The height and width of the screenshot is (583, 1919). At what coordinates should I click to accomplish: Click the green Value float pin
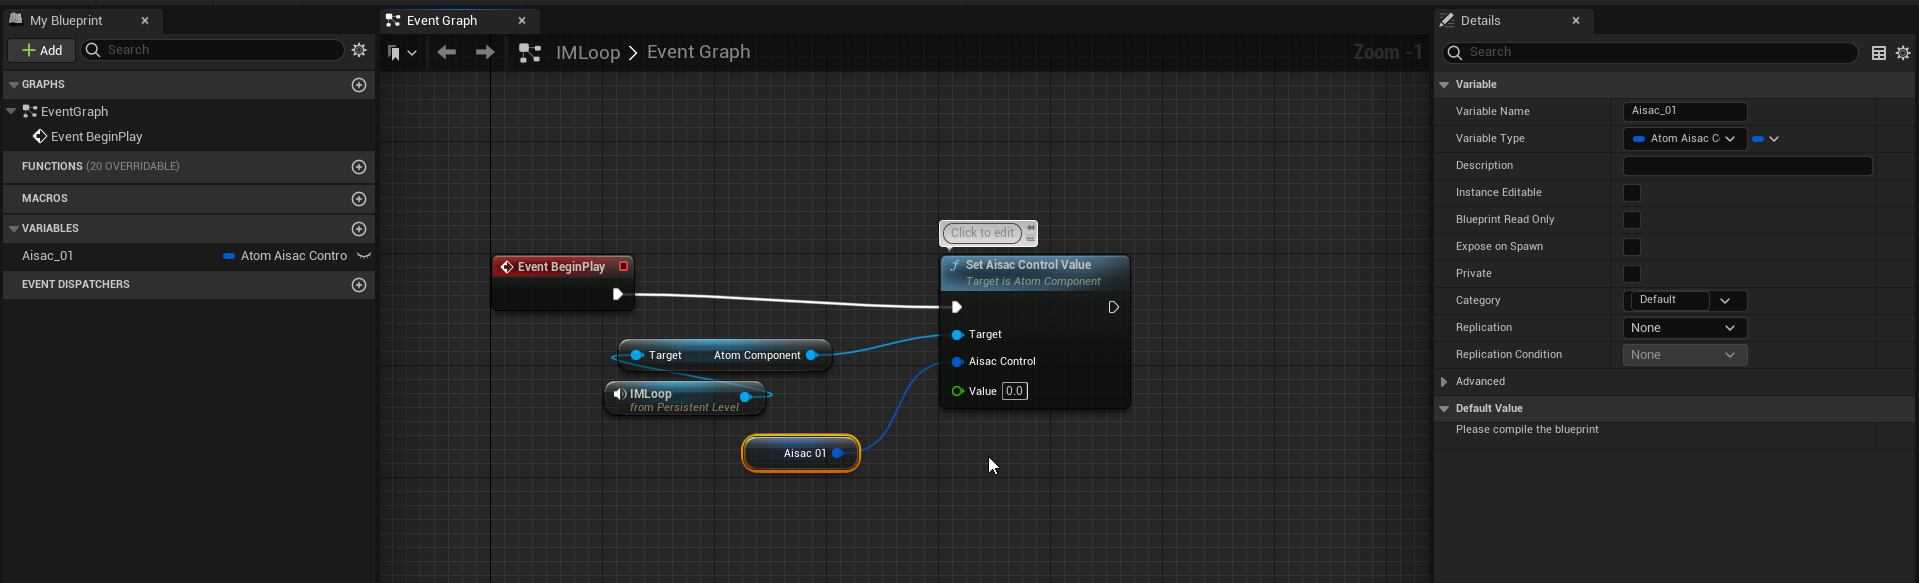coord(957,391)
